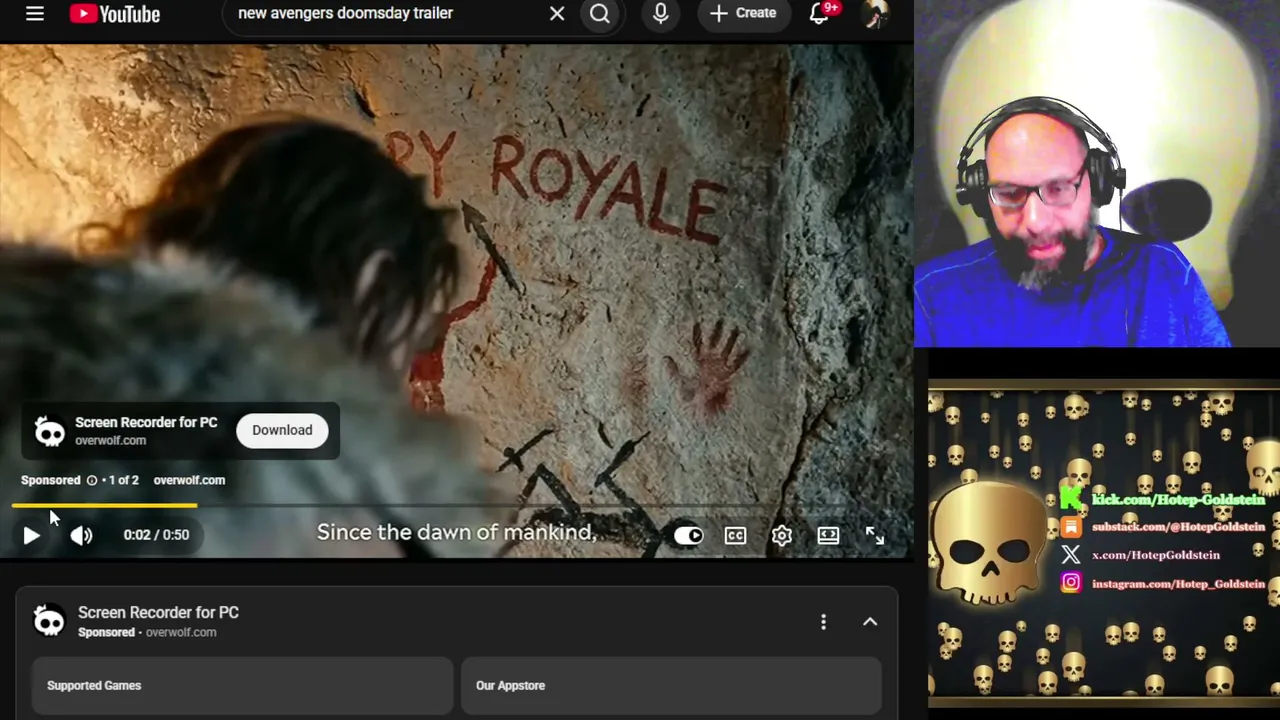Click the x.com/HotepGoldstein text
Image resolution: width=1280 pixels, height=720 pixels.
[x=1155, y=555]
